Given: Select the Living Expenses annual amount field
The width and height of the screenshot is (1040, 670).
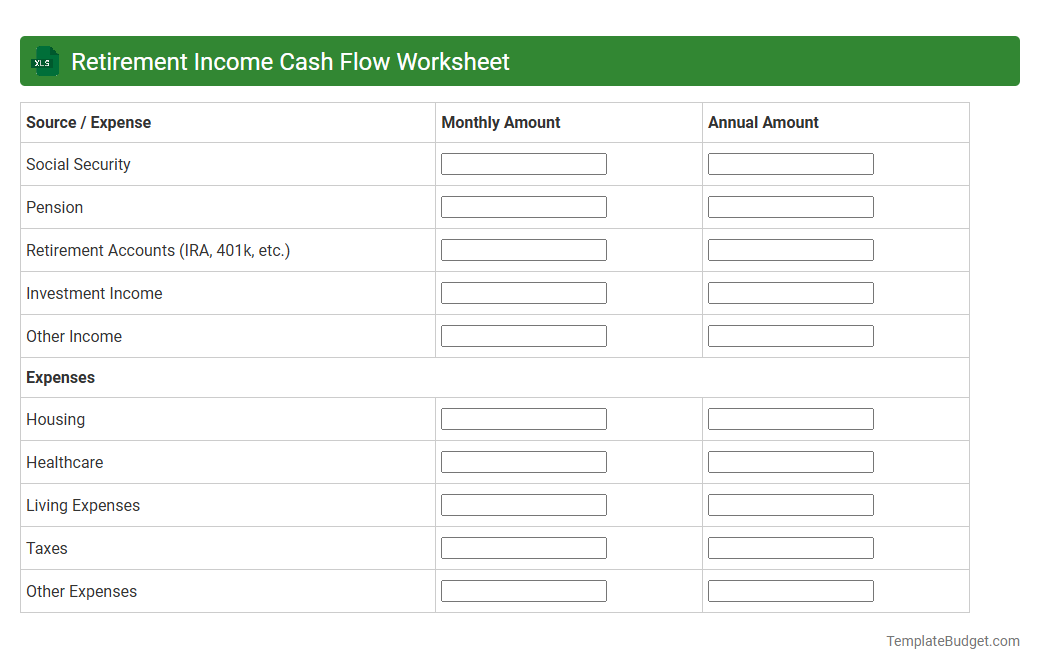Looking at the screenshot, I should click(790, 504).
